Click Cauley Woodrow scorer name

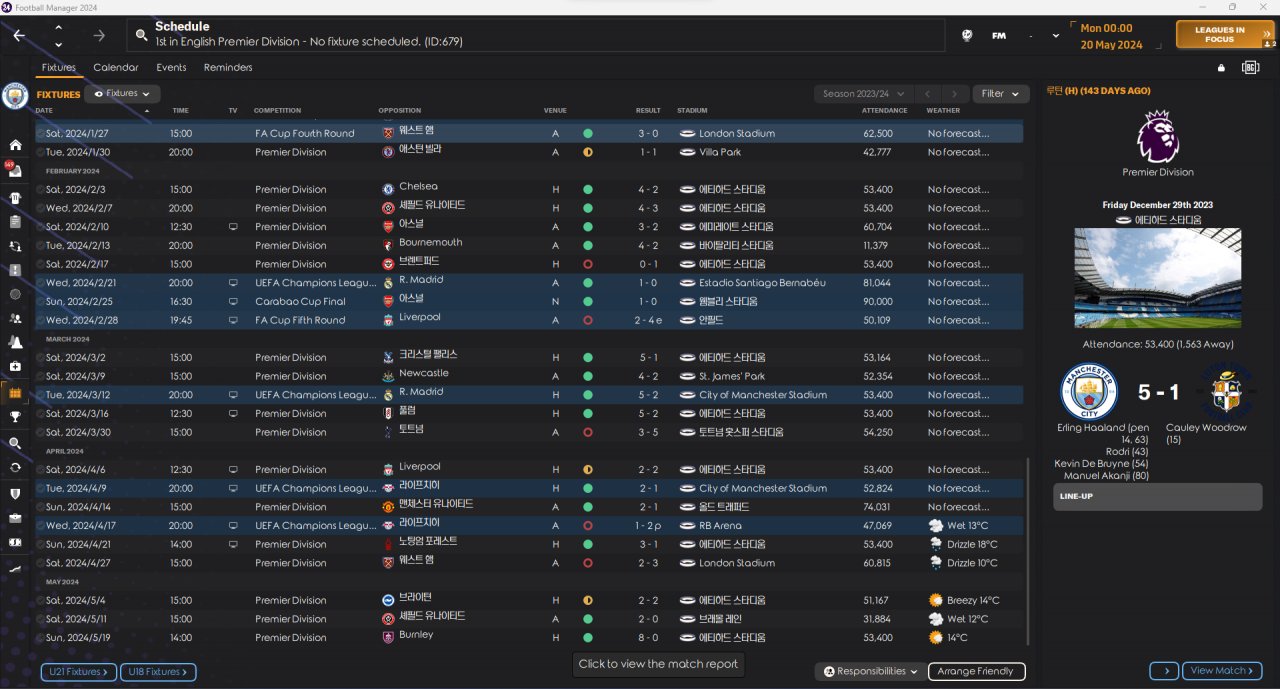1206,428
